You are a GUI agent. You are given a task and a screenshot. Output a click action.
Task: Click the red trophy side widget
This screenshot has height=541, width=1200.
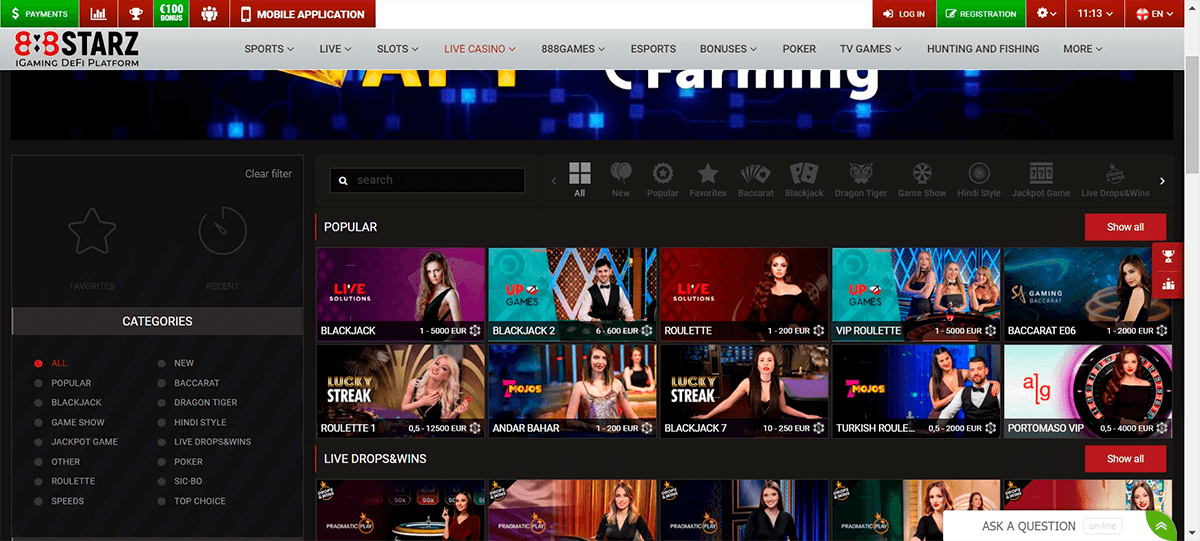[x=1167, y=256]
